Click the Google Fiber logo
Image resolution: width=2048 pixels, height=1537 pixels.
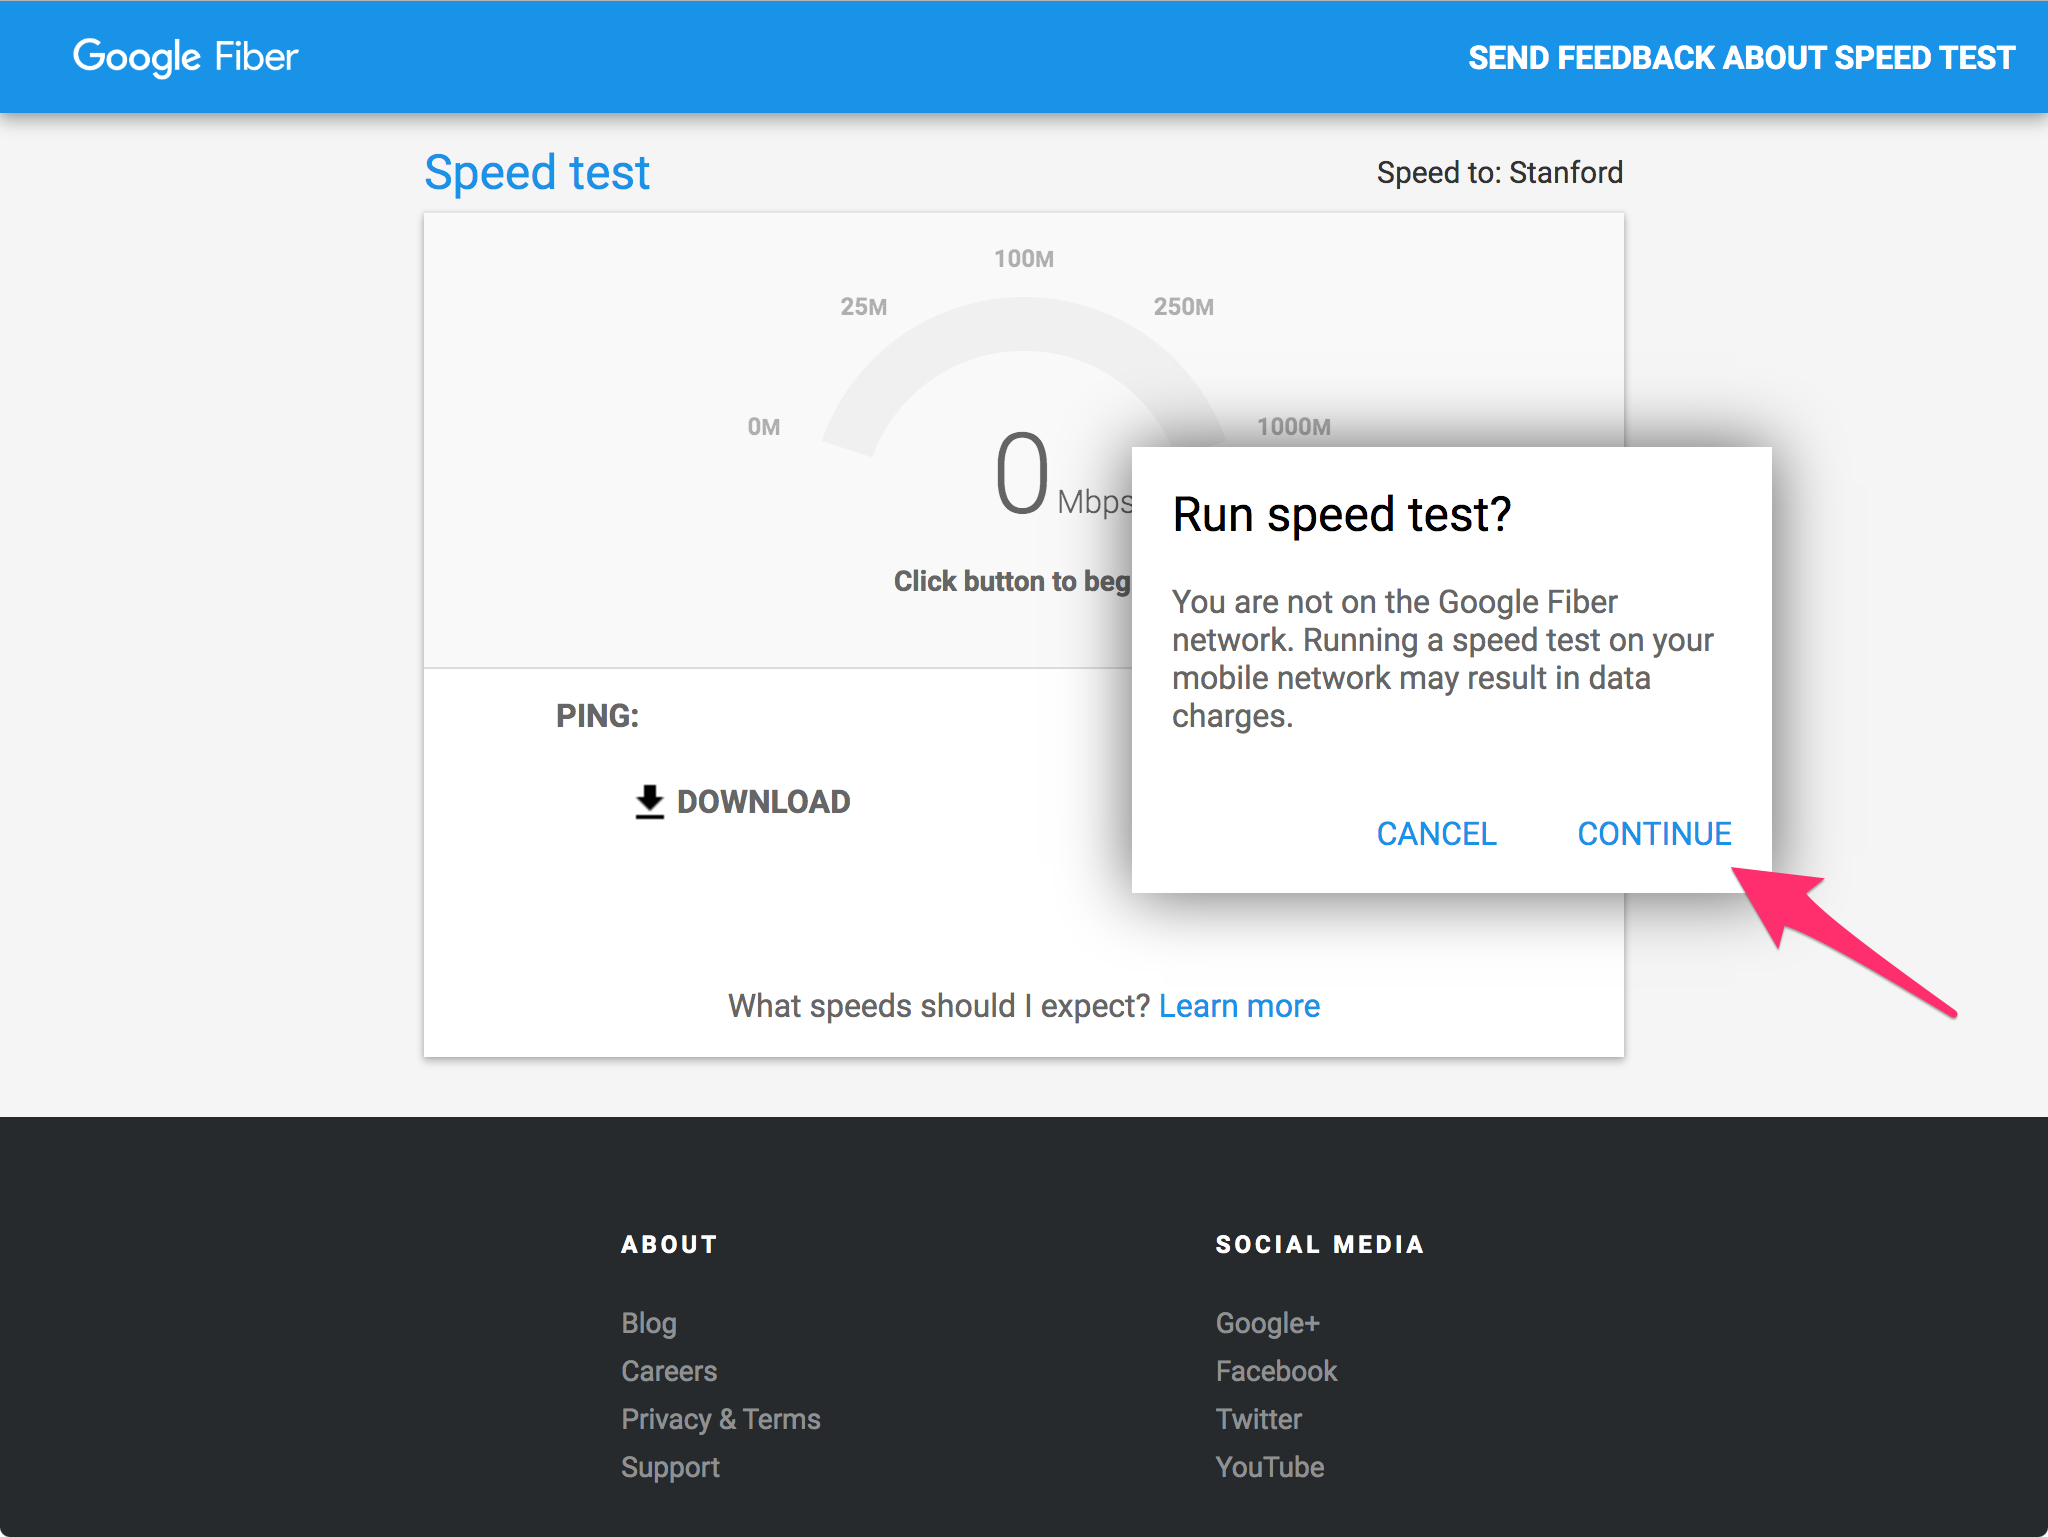[186, 57]
